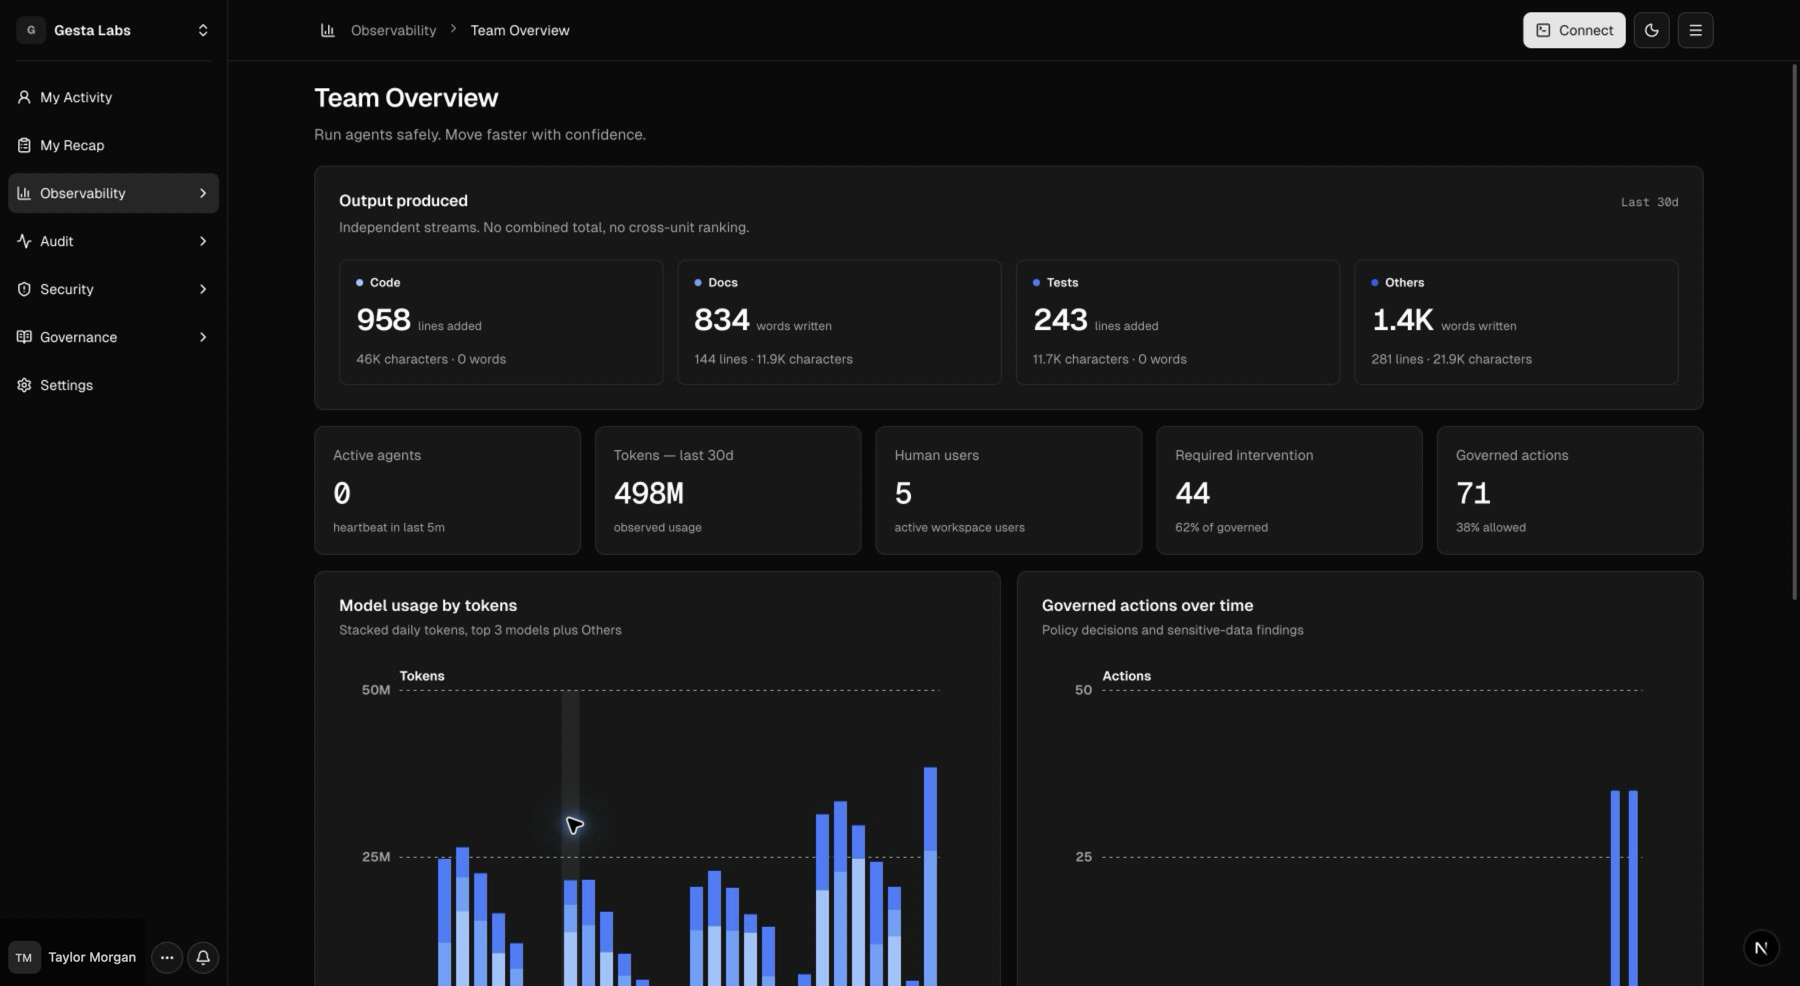Open the ellipsis menu beside Taylor Morgan
This screenshot has width=1800, height=986.
pos(167,957)
